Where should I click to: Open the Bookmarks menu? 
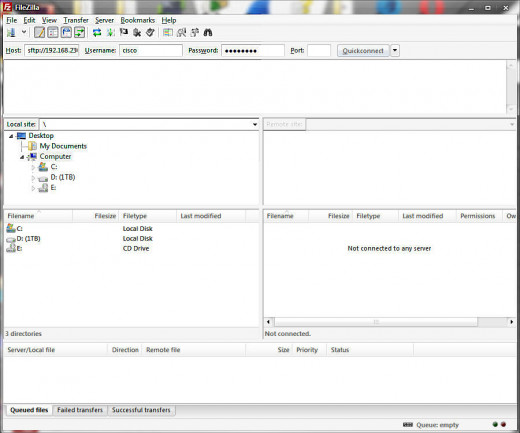[x=138, y=20]
